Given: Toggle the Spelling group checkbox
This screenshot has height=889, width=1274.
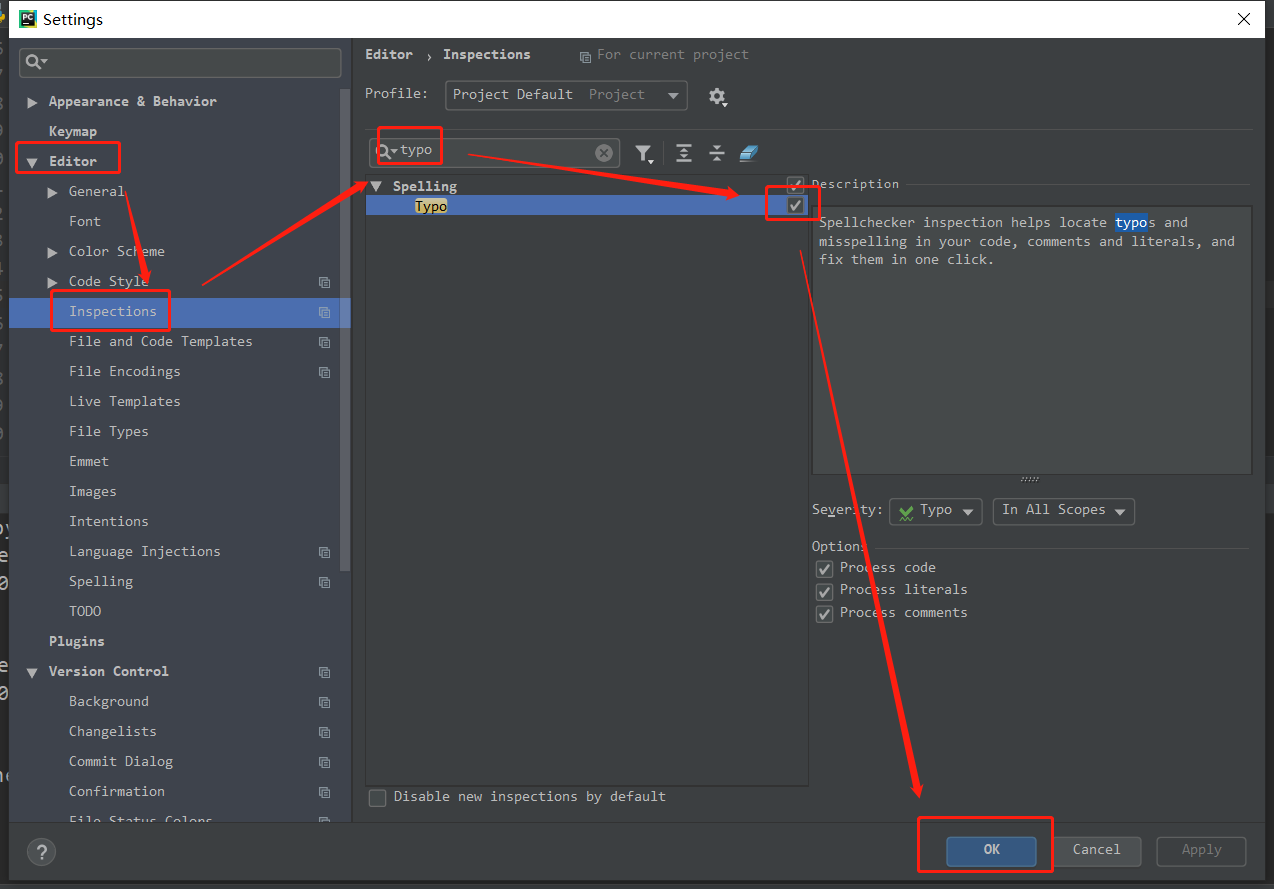Looking at the screenshot, I should pyautogui.click(x=795, y=185).
